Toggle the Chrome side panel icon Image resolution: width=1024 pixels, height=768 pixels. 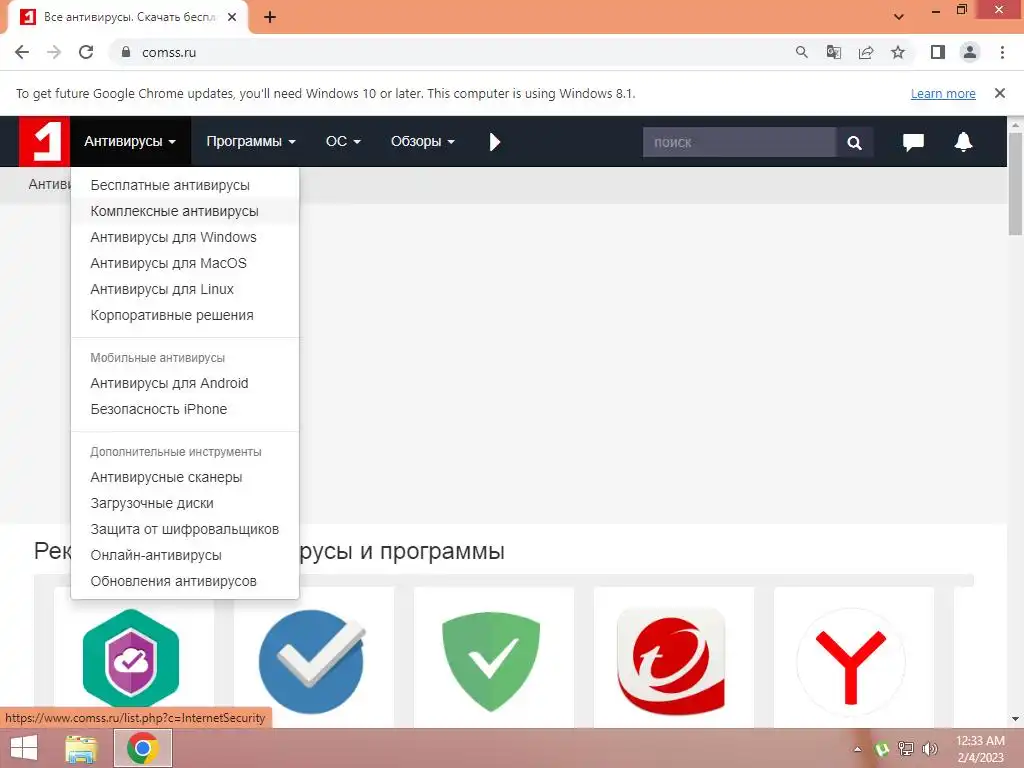tap(938, 52)
